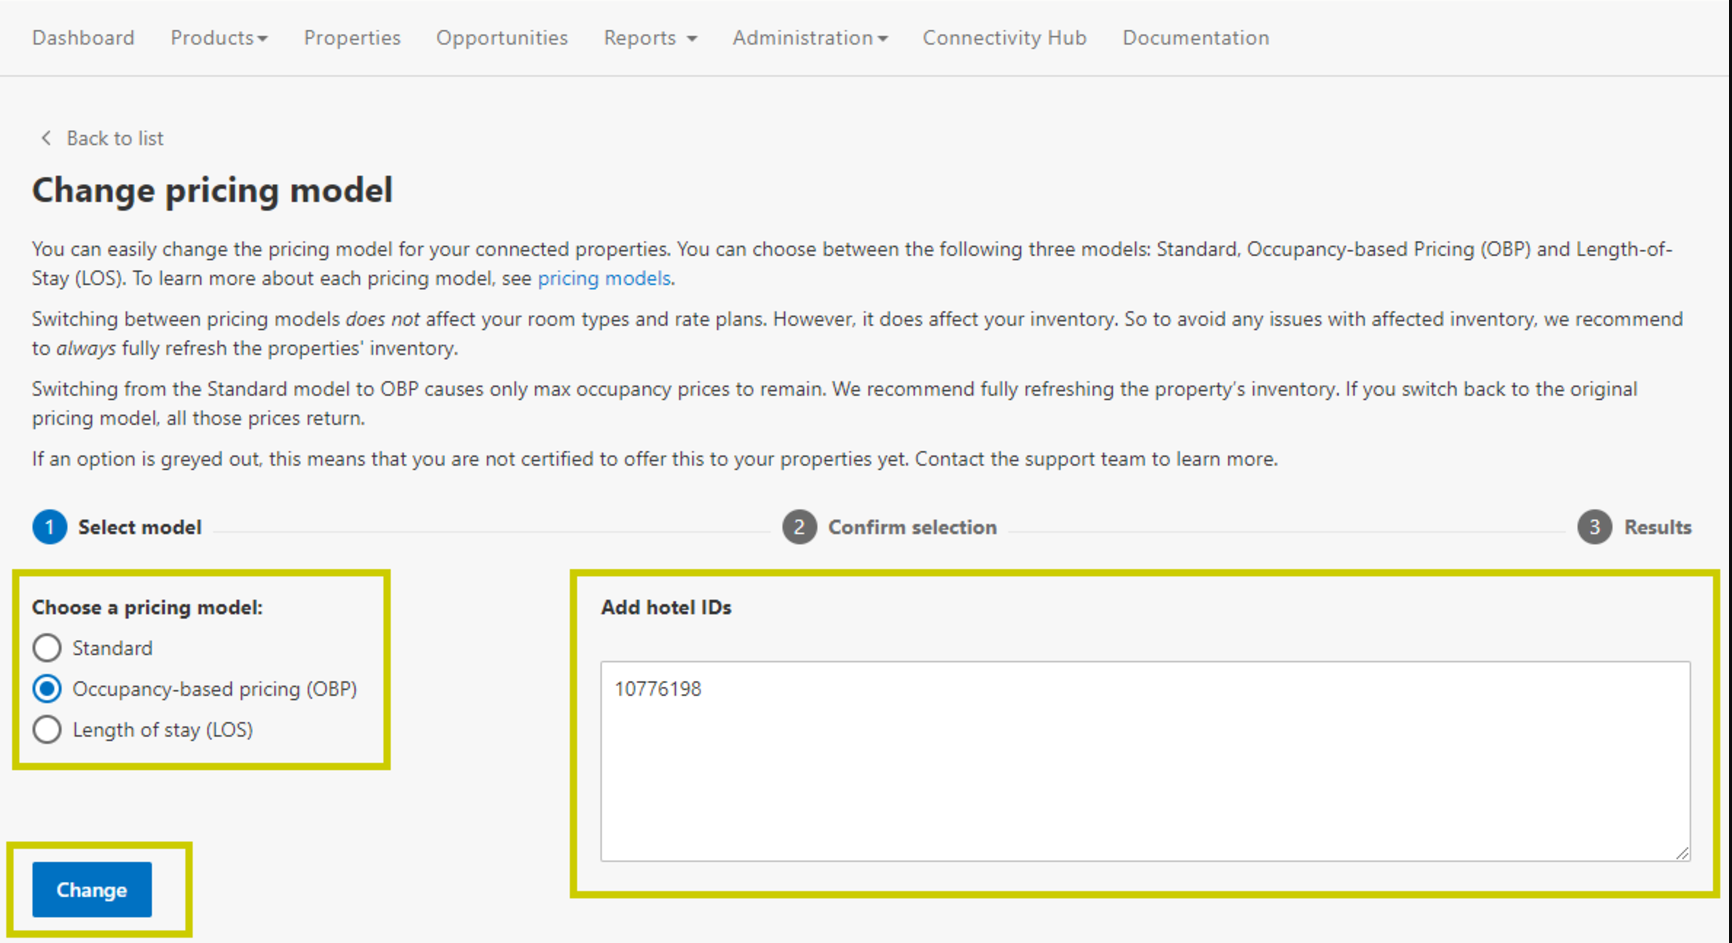Screen dimensions: 1732x943
Task: Open the Documentation page
Action: pyautogui.click(x=1195, y=38)
